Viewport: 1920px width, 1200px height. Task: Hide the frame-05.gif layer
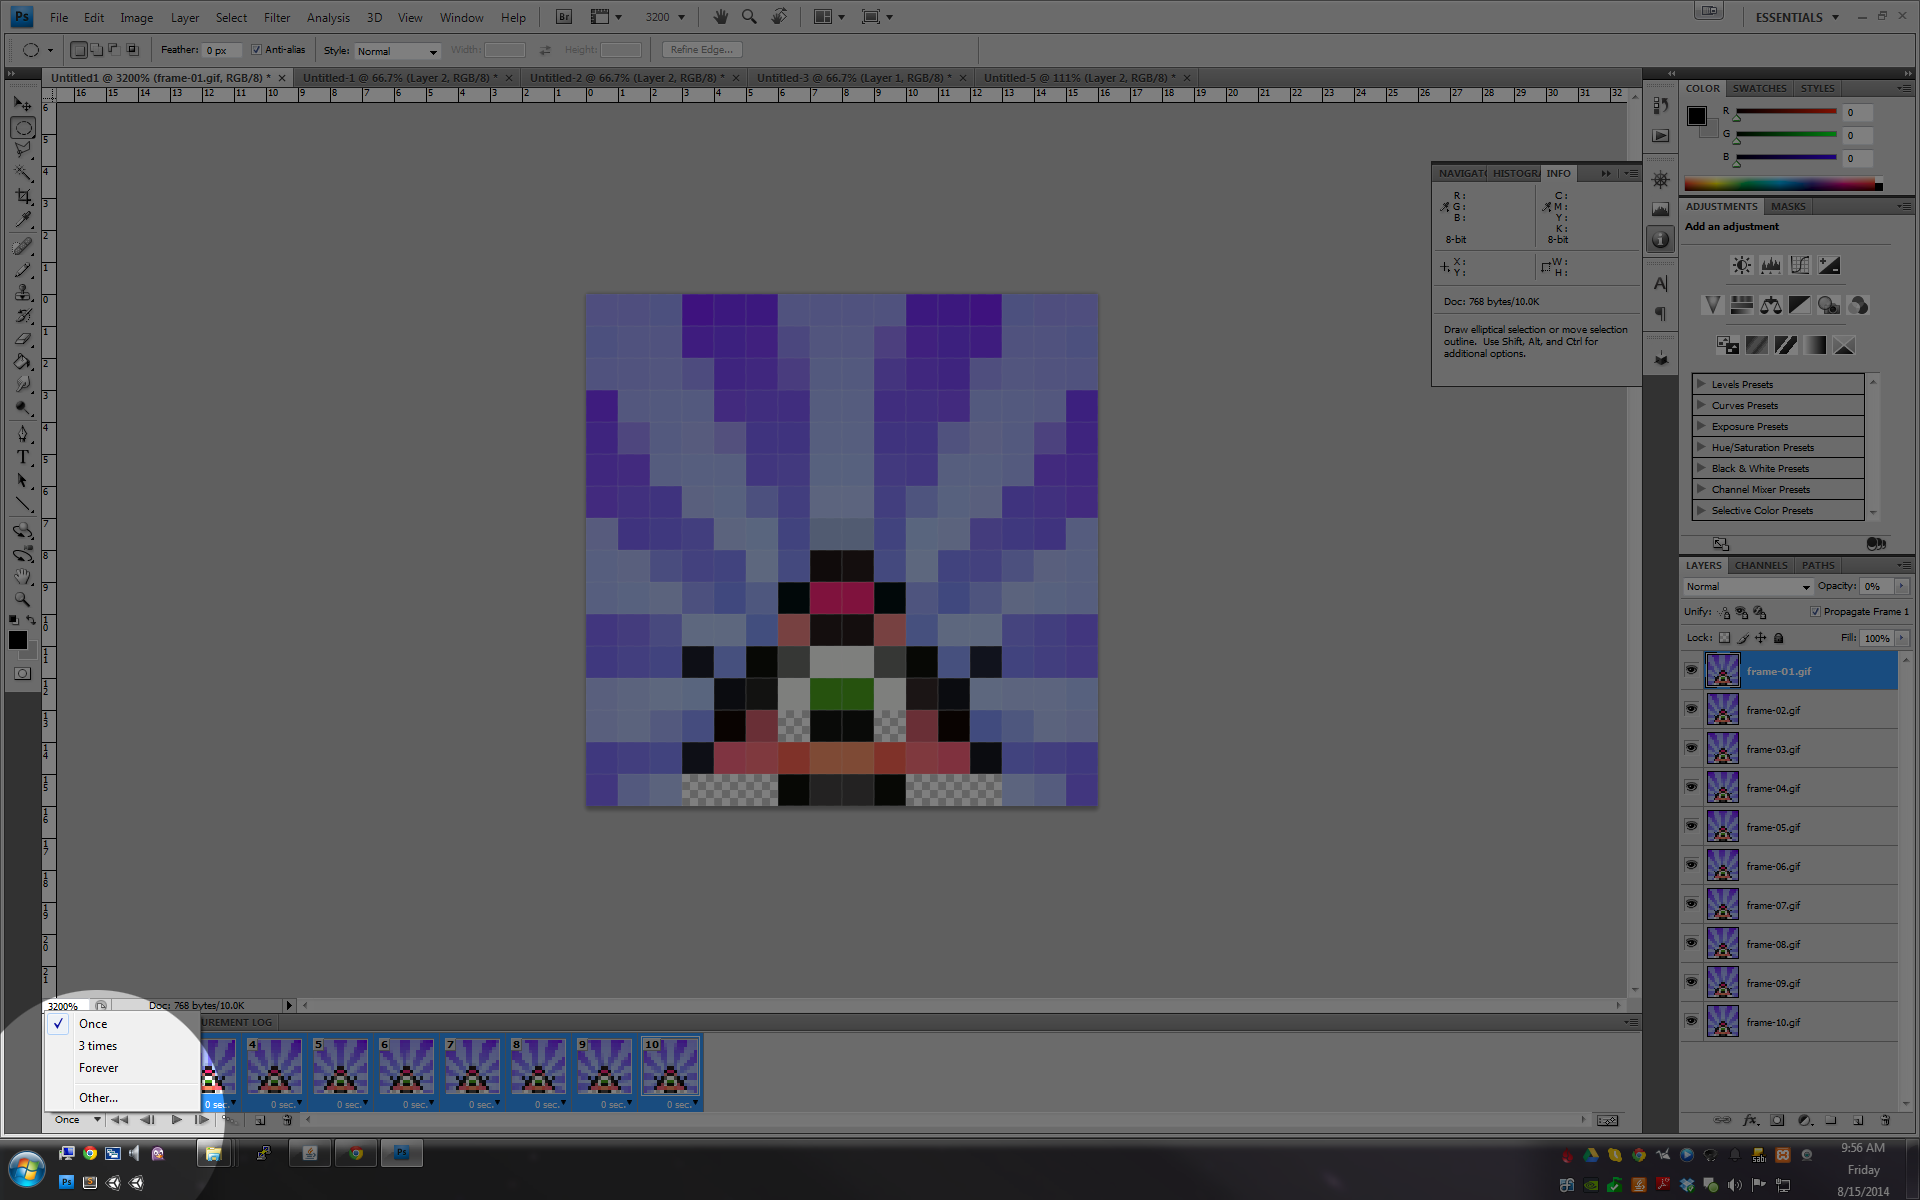[1691, 826]
